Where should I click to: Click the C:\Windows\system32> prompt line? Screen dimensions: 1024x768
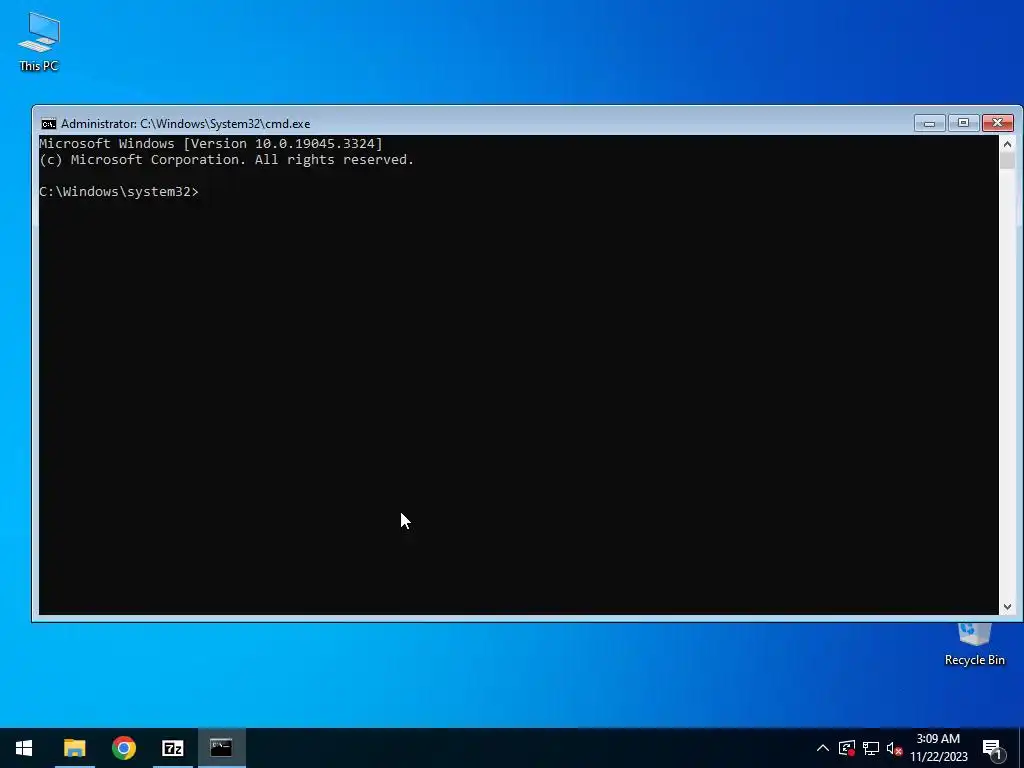119,191
